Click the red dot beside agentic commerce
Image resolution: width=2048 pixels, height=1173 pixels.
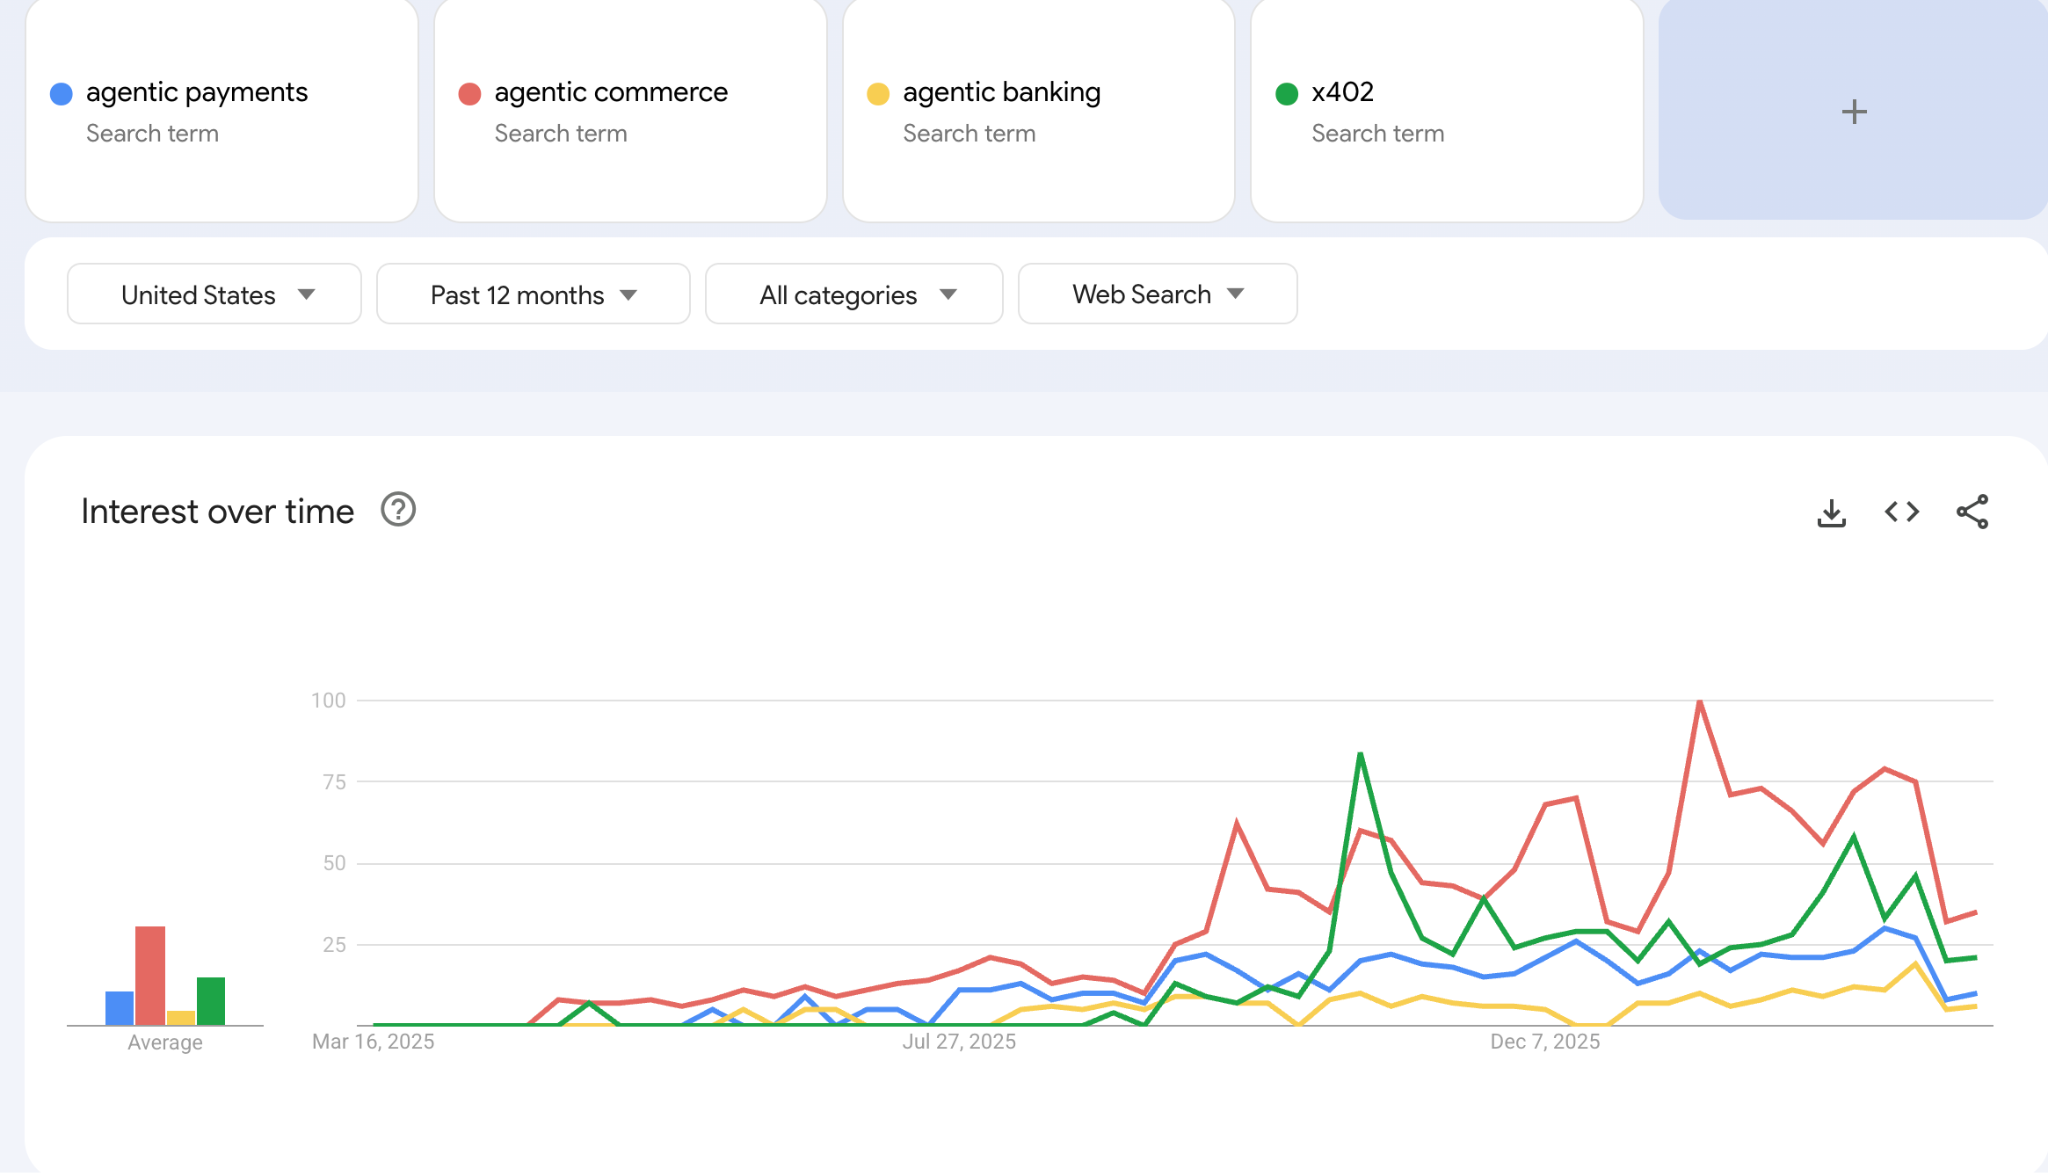click(469, 94)
